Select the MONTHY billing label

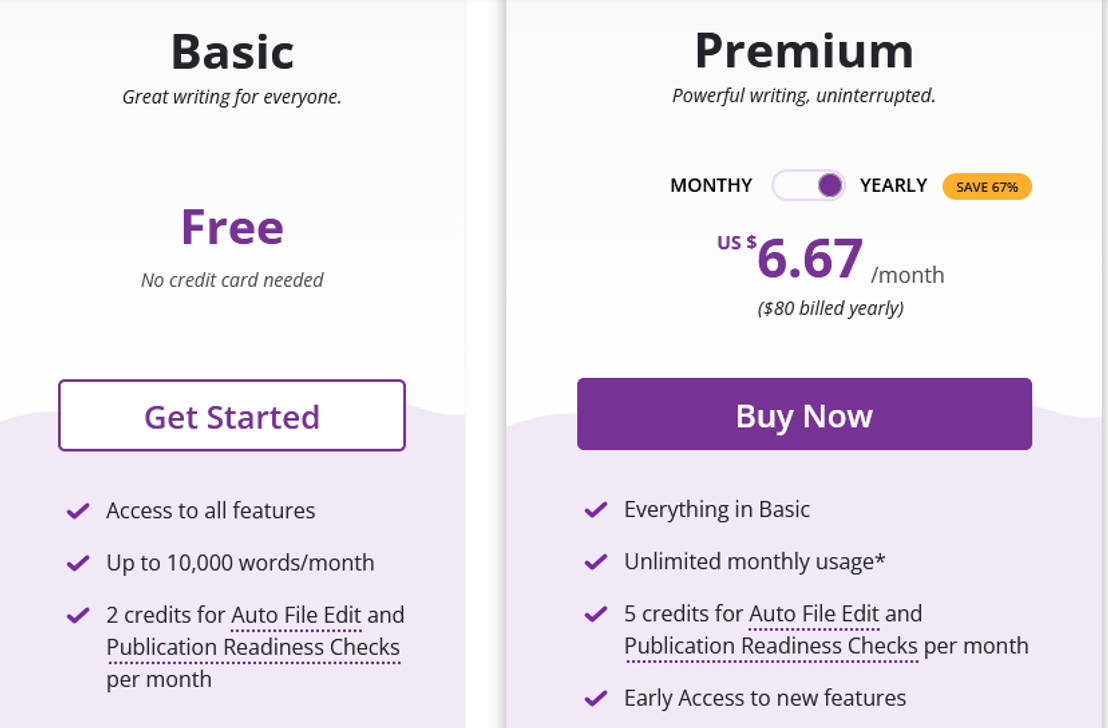pos(711,186)
